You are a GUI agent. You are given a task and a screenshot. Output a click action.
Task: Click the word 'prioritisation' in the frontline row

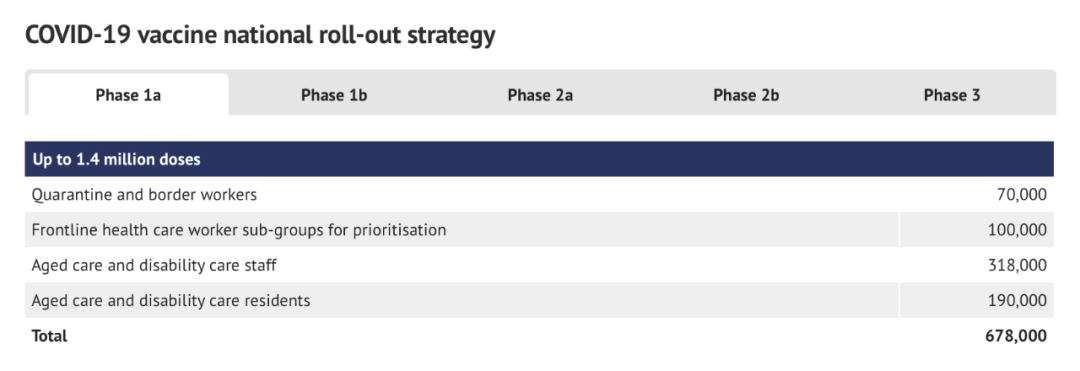399,230
